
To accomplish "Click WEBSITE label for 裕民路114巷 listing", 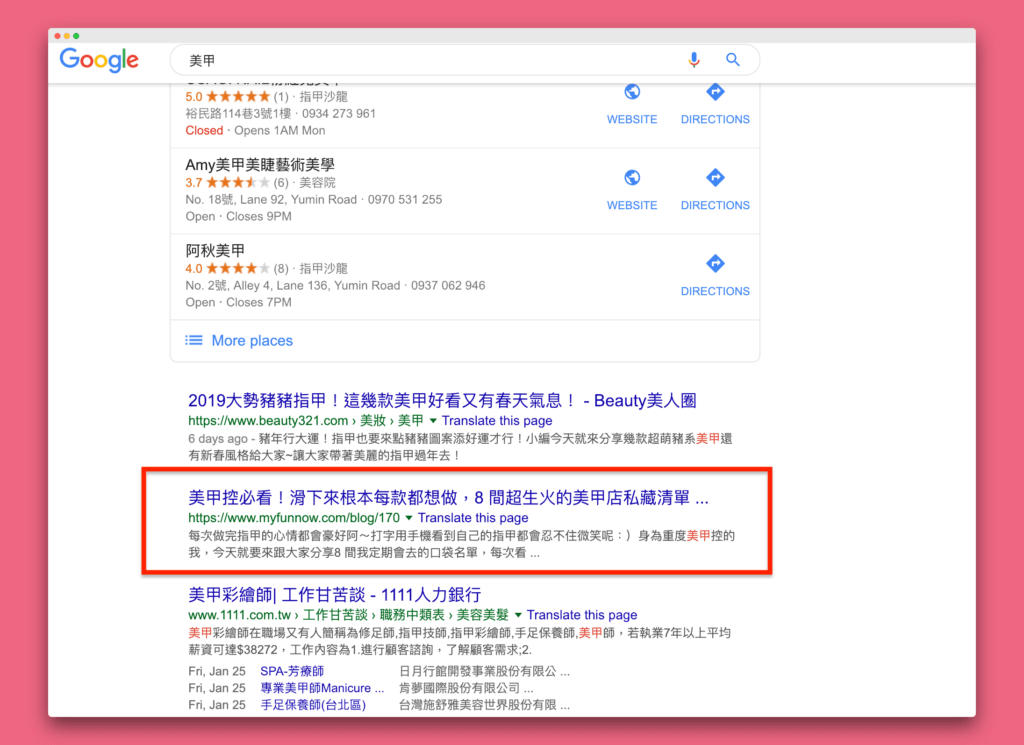I will [x=632, y=119].
